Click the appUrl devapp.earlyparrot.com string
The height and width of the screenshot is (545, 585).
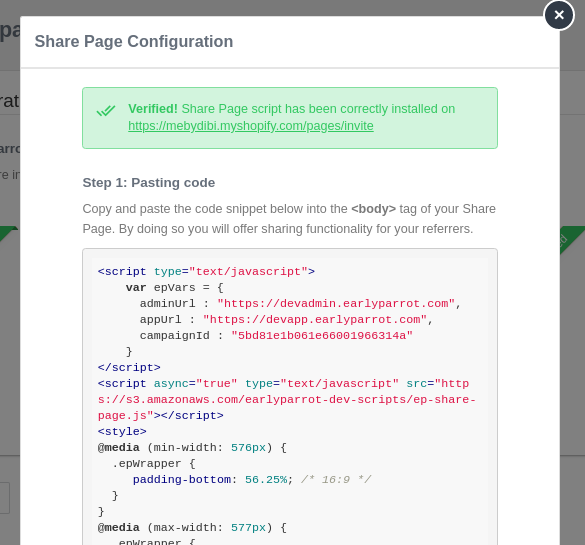pyautogui.click(x=315, y=320)
